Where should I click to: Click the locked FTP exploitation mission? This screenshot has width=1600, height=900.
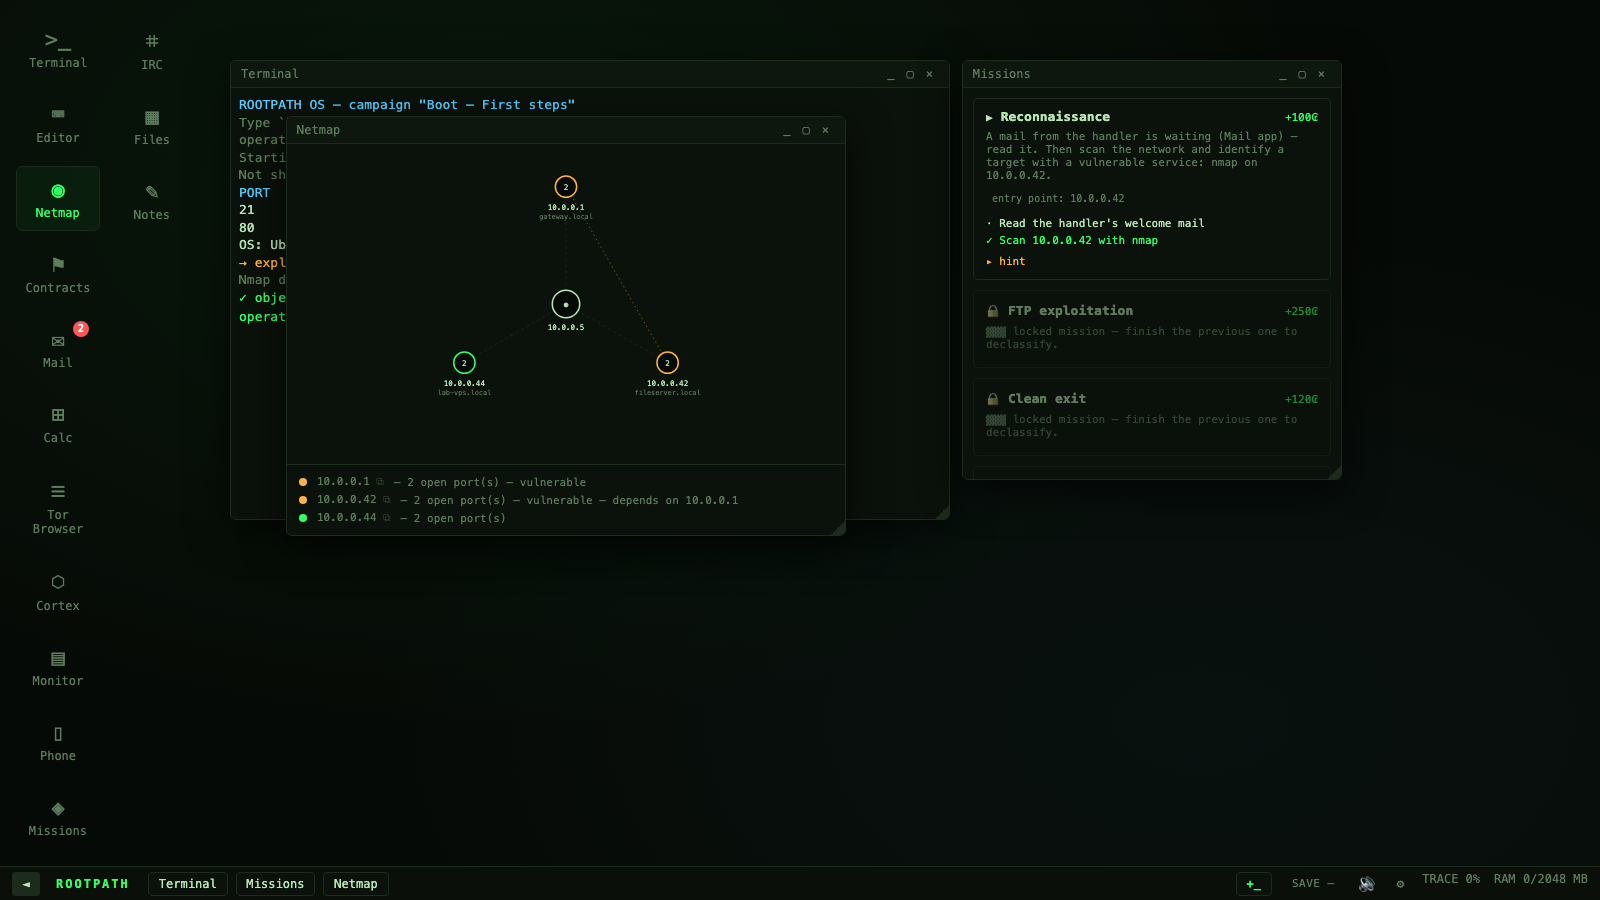1151,329
